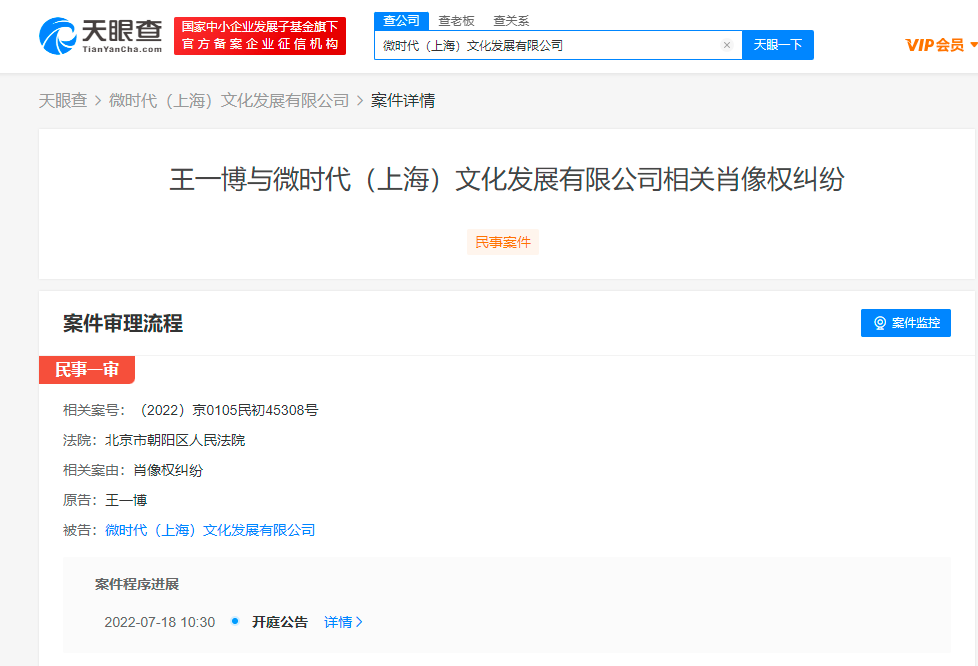Click the 案件详情 breadcrumb text

click(403, 100)
